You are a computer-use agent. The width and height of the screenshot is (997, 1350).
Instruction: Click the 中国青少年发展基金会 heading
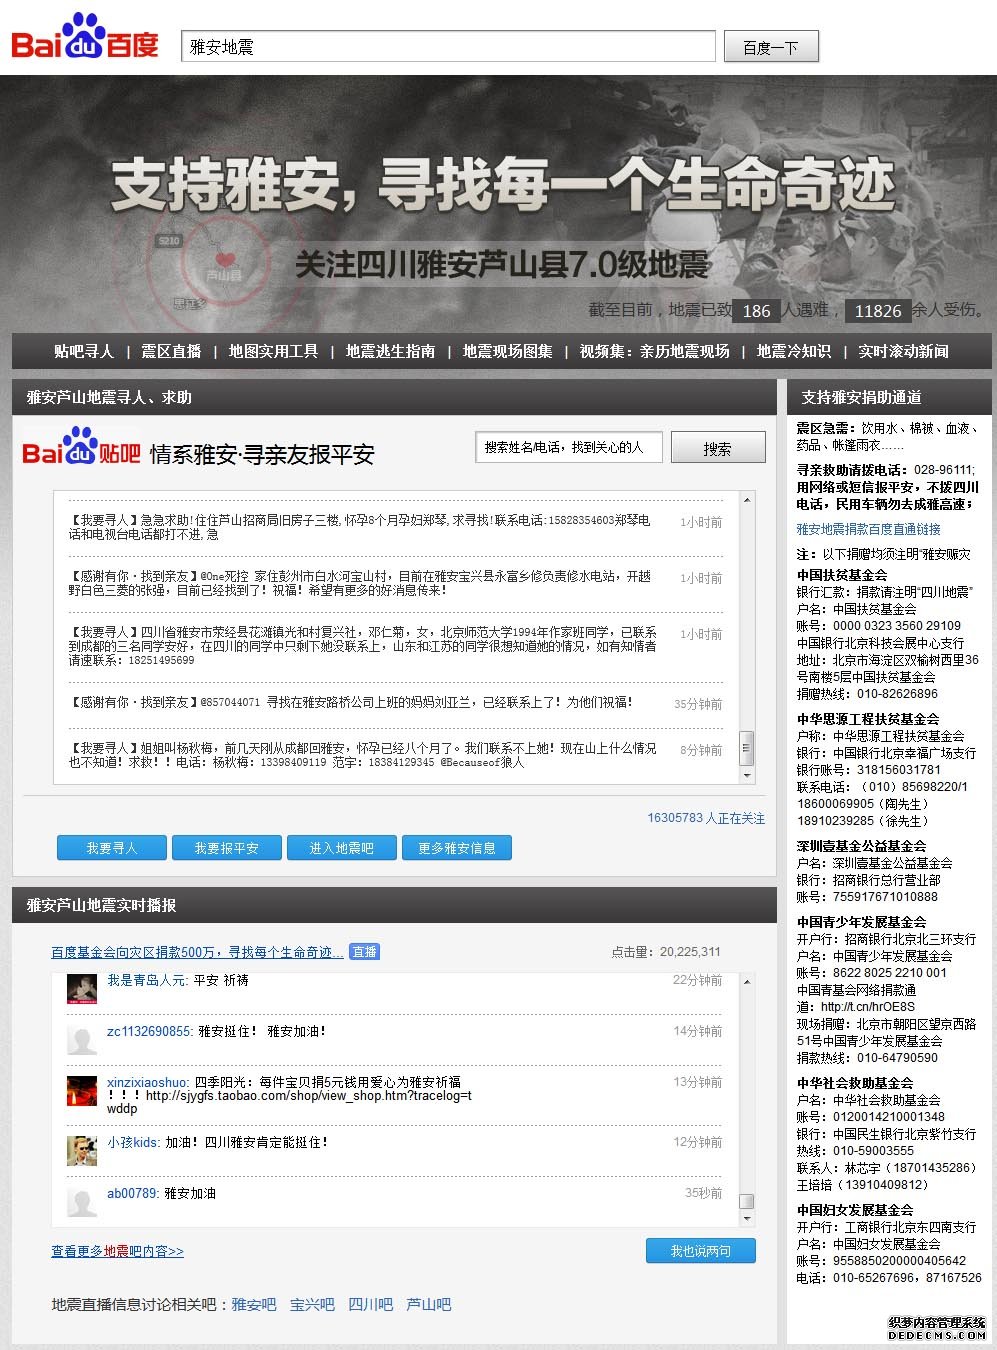[861, 922]
